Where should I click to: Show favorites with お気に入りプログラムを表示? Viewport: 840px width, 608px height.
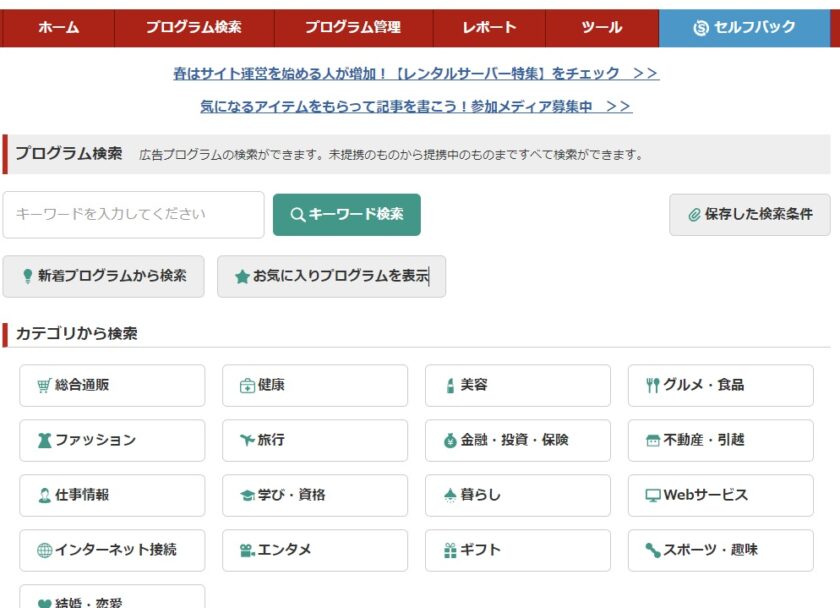(331, 276)
